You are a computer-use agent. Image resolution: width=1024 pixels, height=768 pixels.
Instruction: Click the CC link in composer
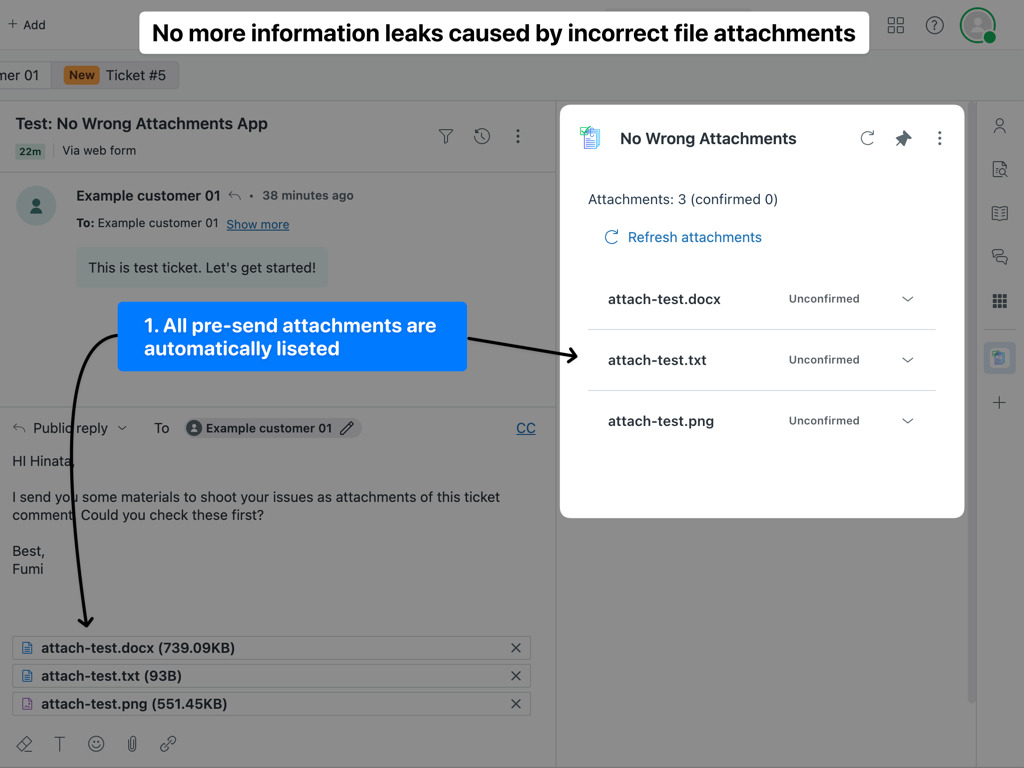click(525, 428)
